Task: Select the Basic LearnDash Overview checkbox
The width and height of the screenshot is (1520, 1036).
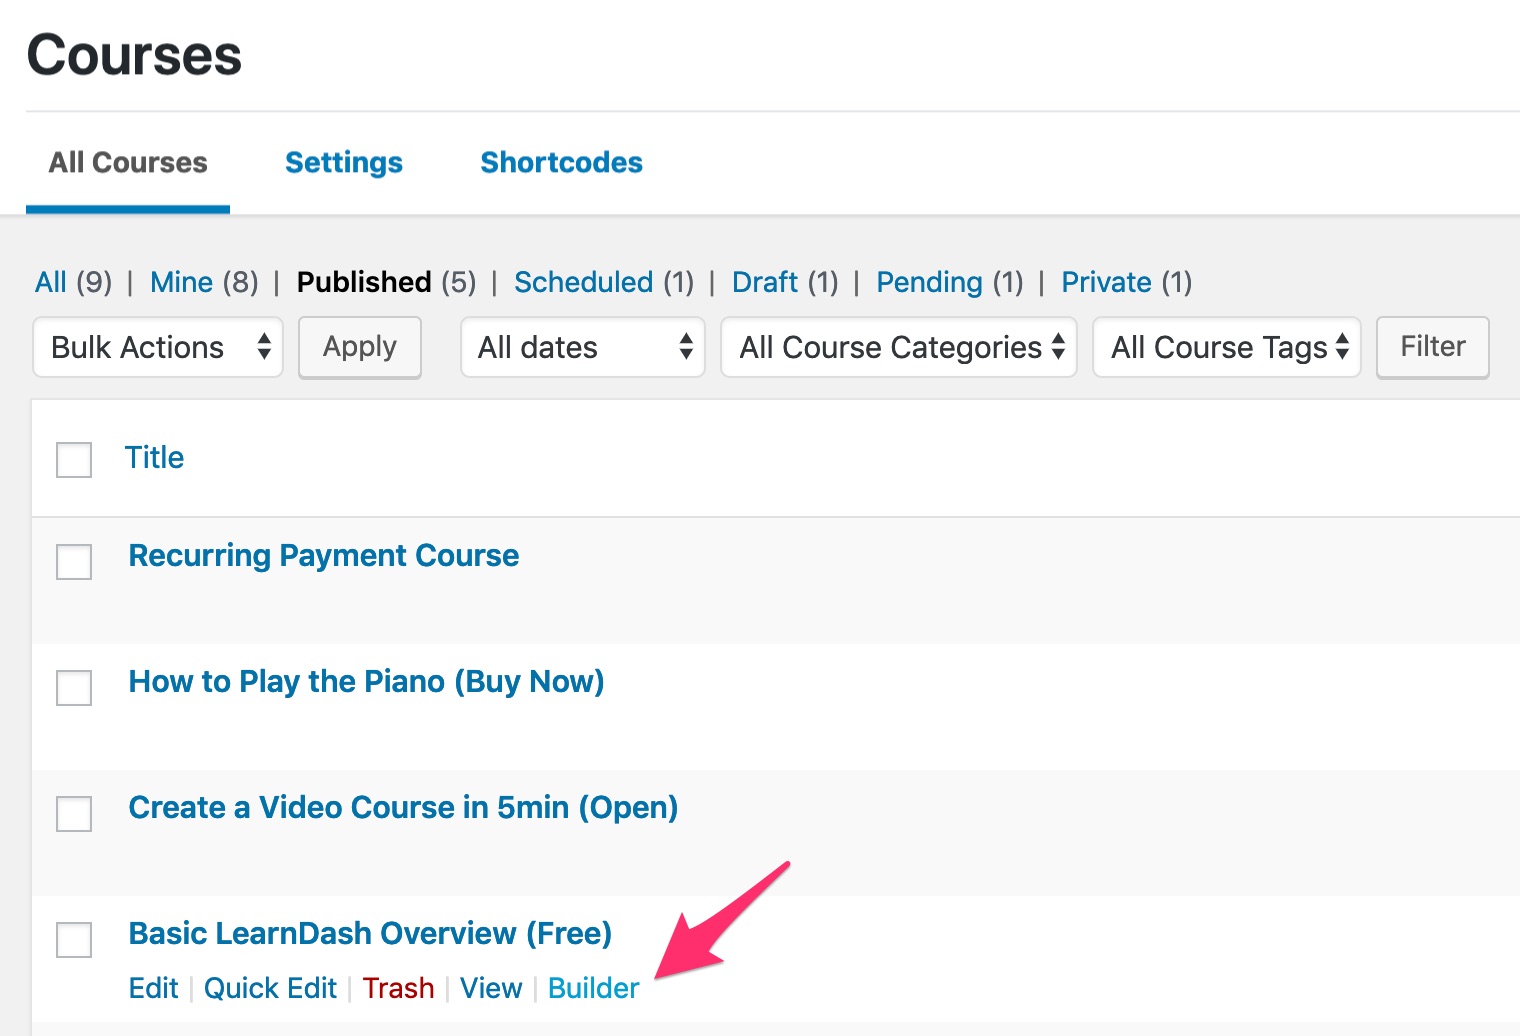Action: [73, 940]
